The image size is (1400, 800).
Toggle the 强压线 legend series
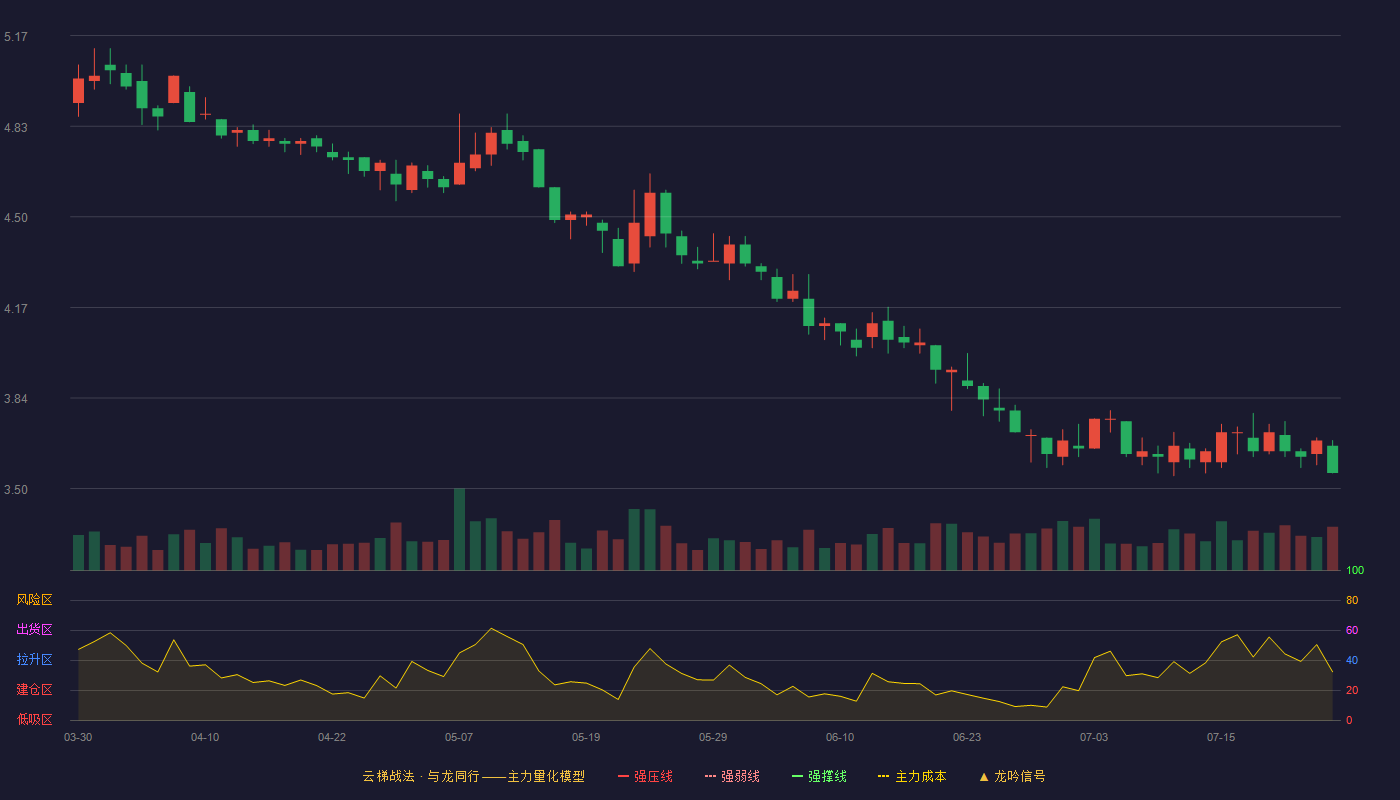[645, 776]
